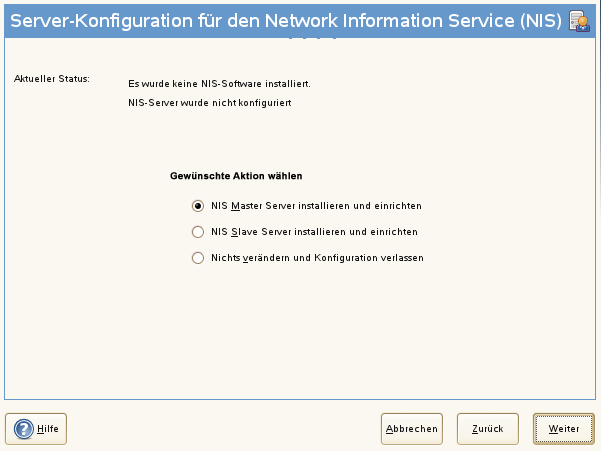
Task: Go back with the Zurück button
Action: click(x=487, y=428)
